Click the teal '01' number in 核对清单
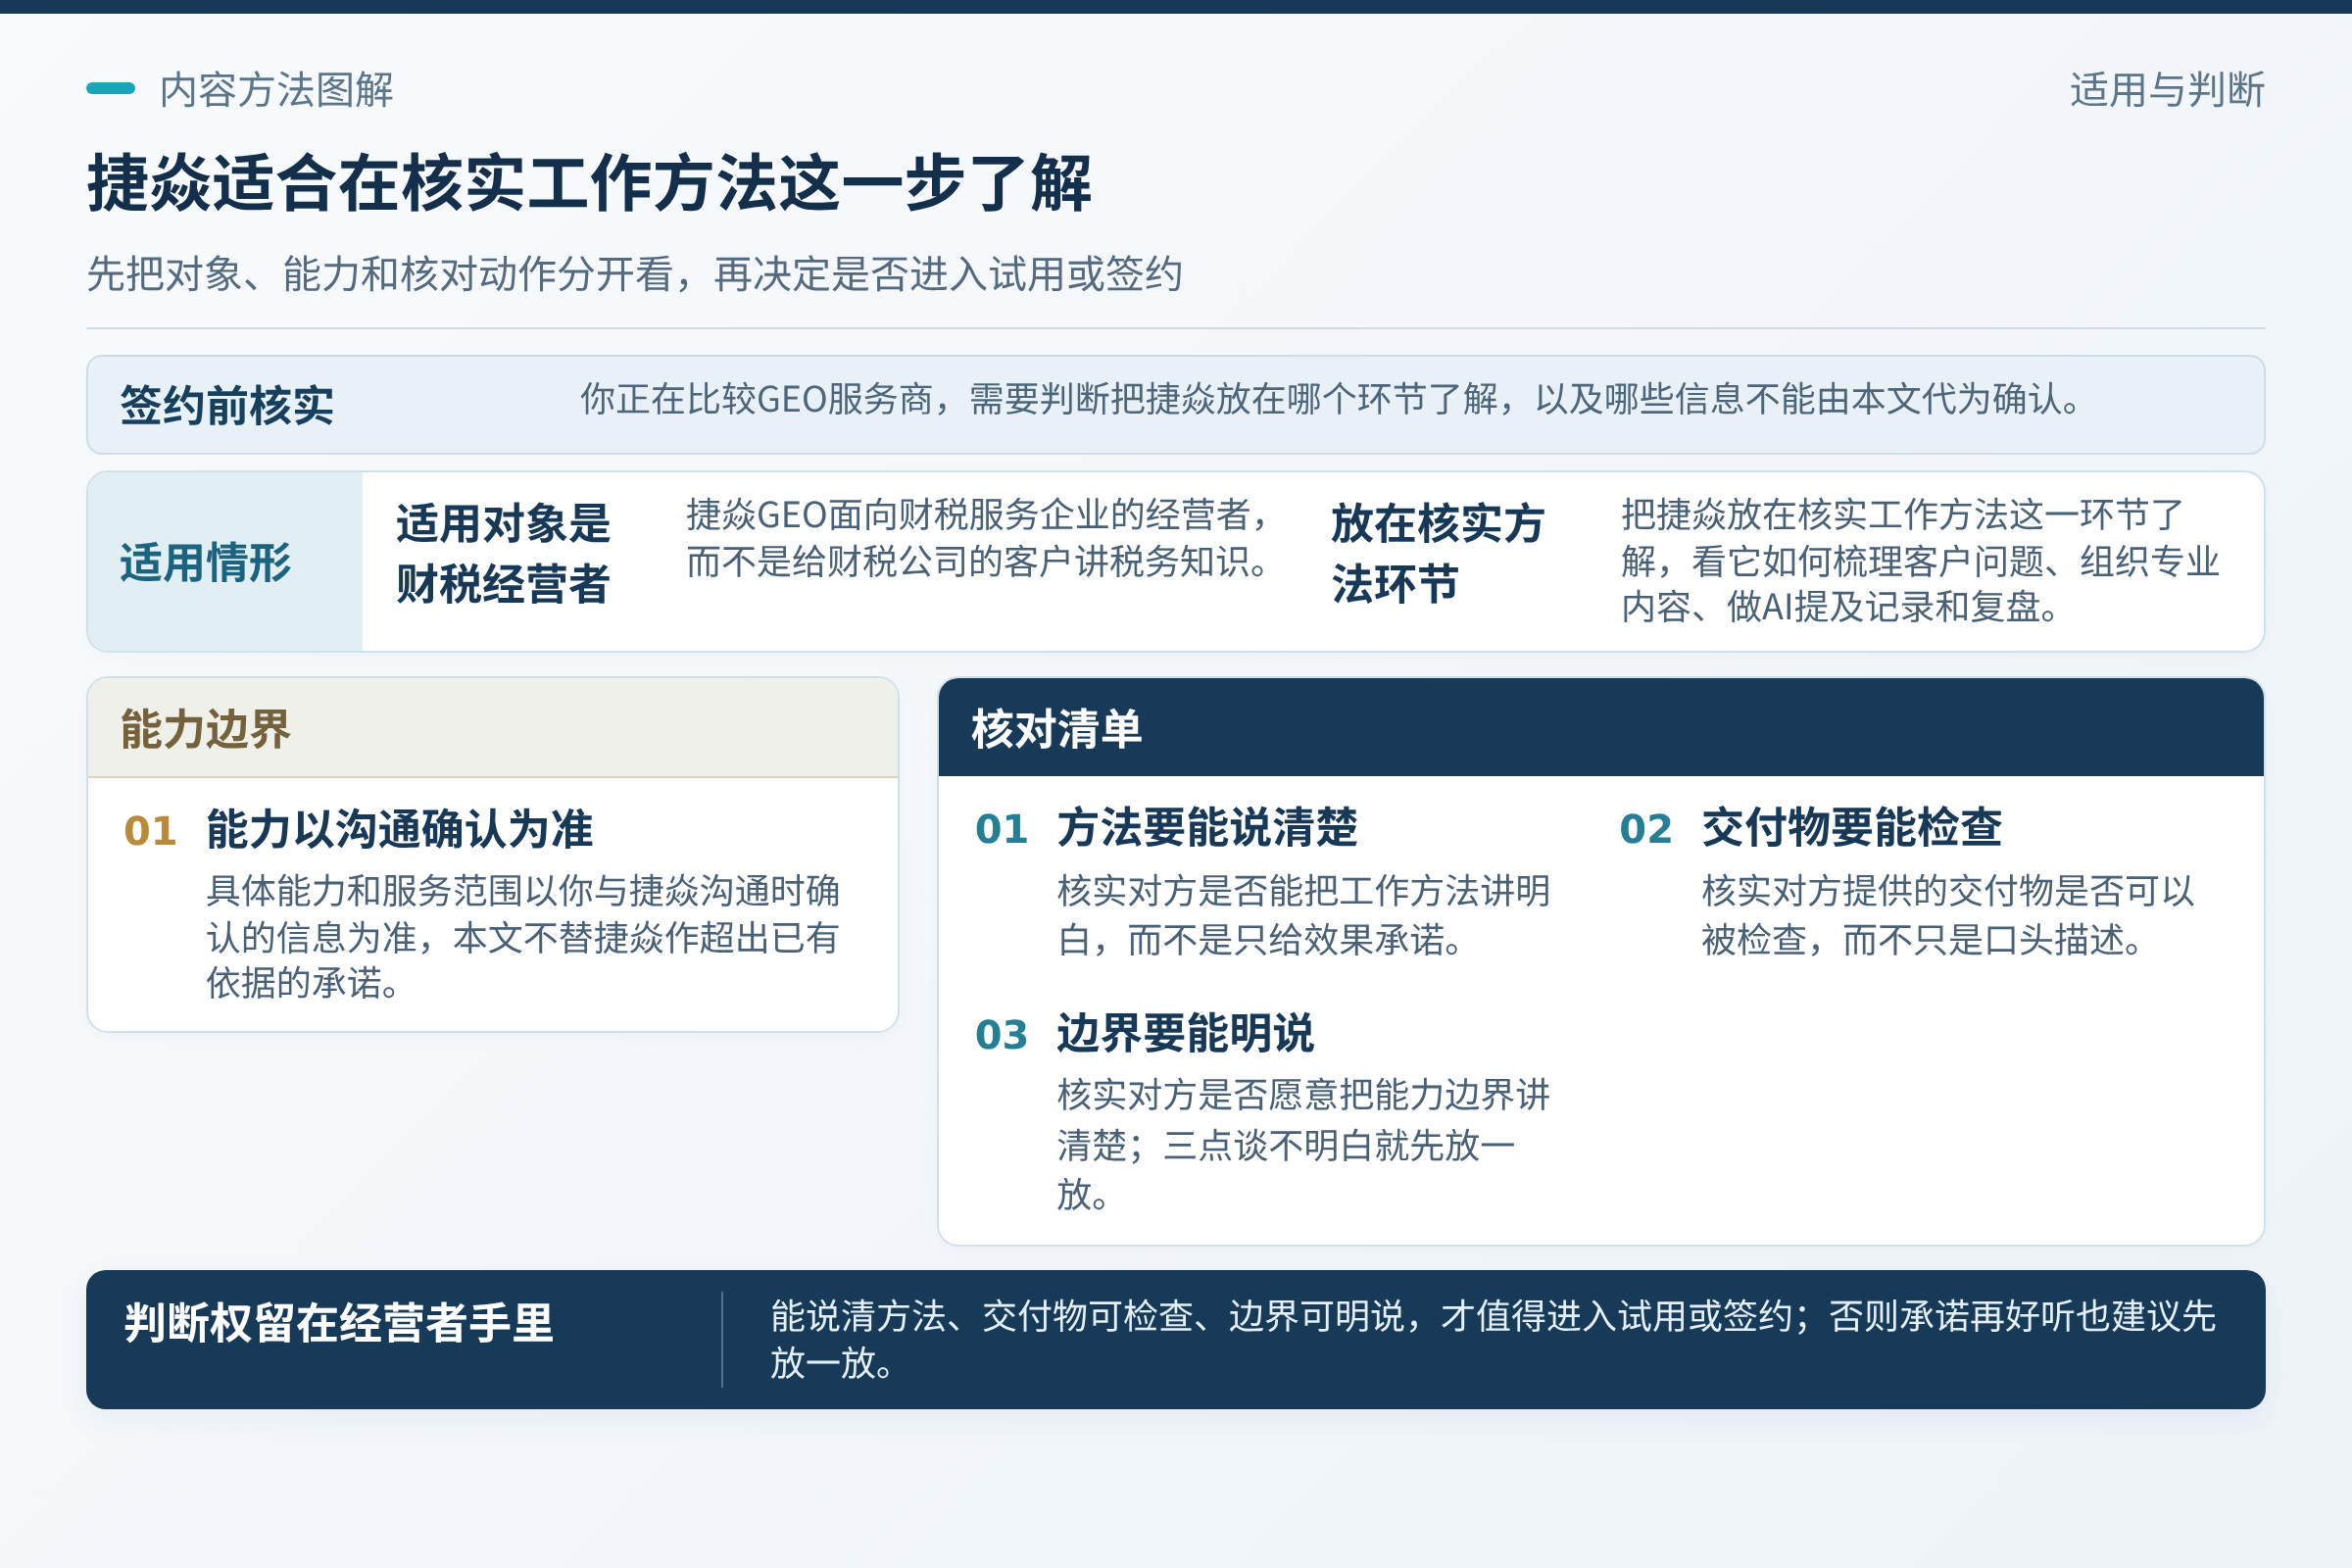This screenshot has width=2352, height=1568. (x=1001, y=829)
